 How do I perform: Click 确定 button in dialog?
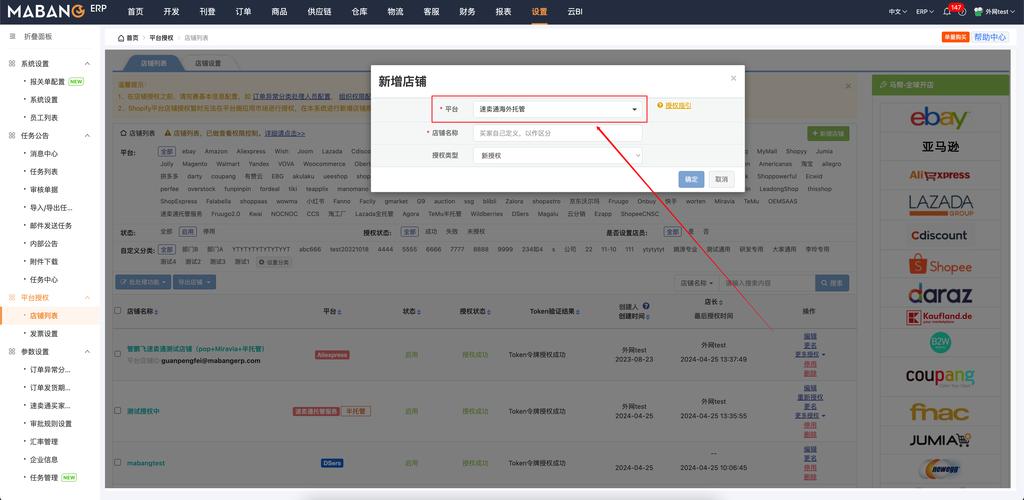pyautogui.click(x=691, y=180)
